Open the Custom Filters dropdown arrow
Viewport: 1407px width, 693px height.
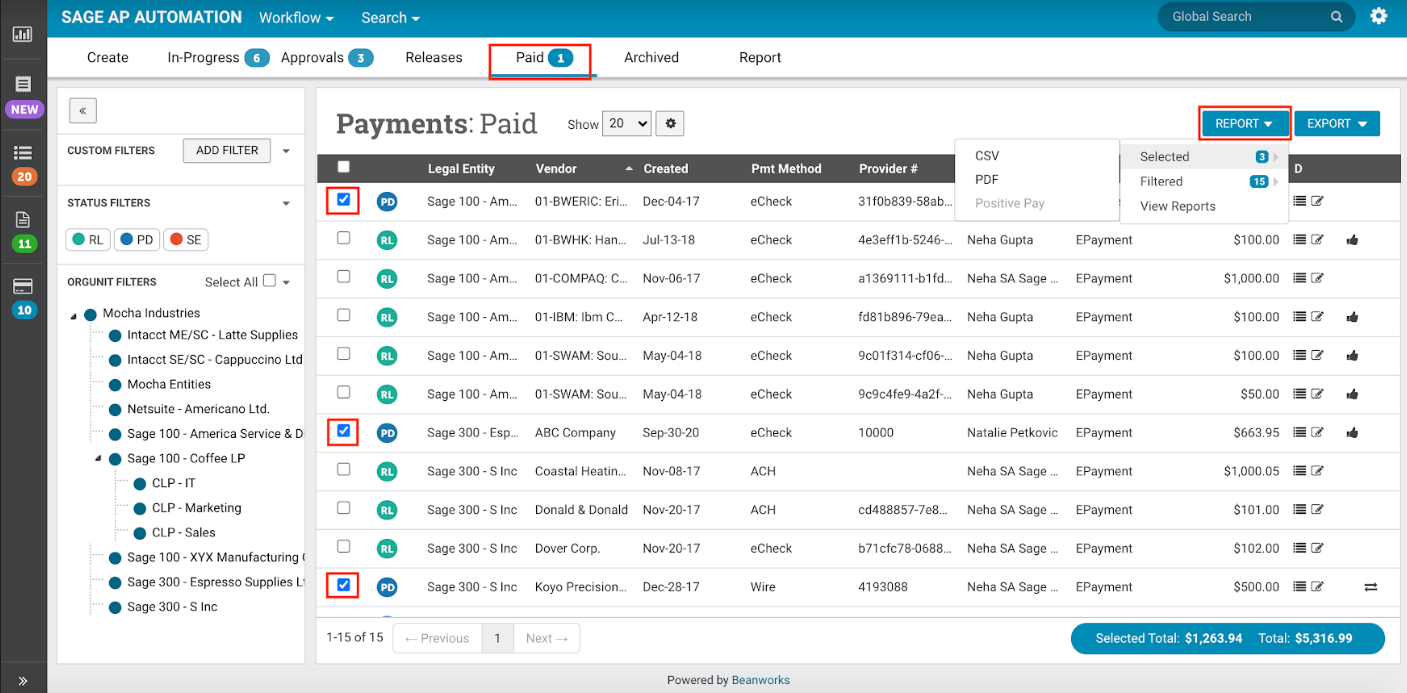(x=286, y=151)
